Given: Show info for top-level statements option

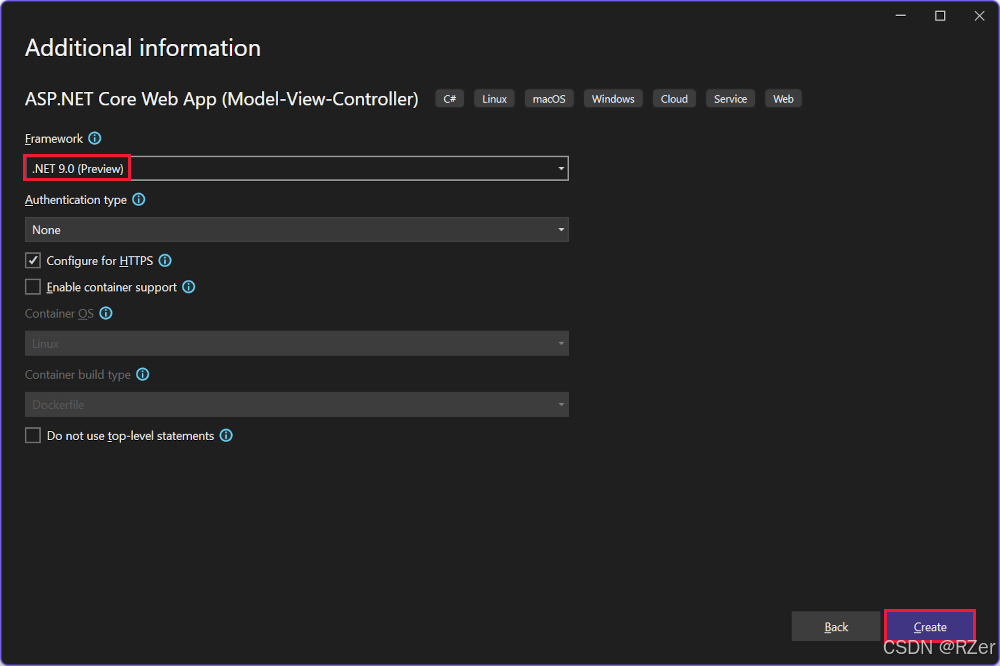Looking at the screenshot, I should click(226, 436).
